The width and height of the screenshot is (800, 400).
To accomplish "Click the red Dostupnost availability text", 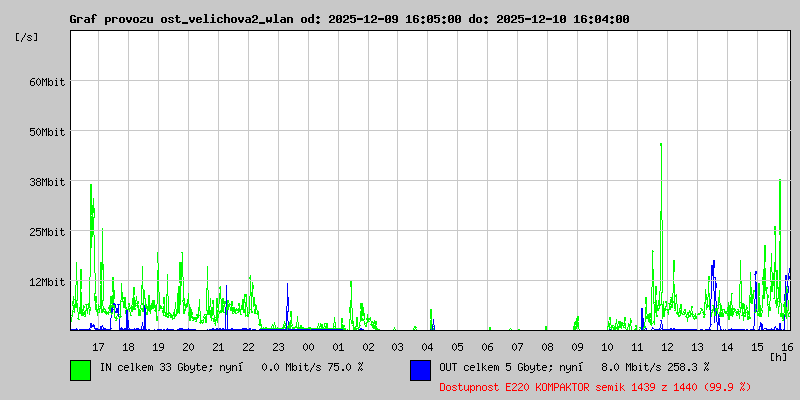I will 595,387.
